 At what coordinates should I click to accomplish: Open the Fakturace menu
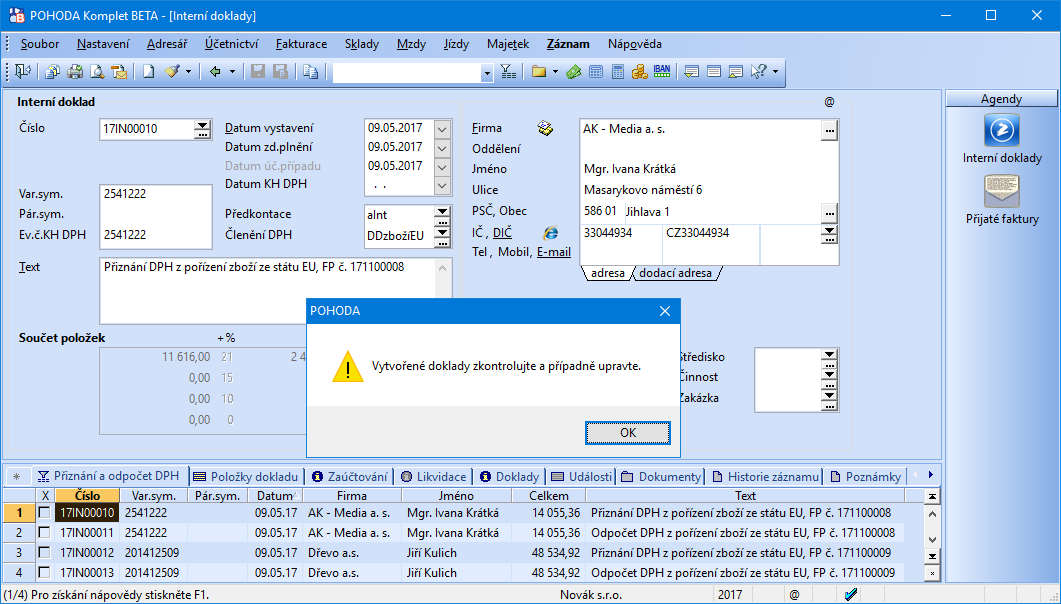click(x=301, y=44)
